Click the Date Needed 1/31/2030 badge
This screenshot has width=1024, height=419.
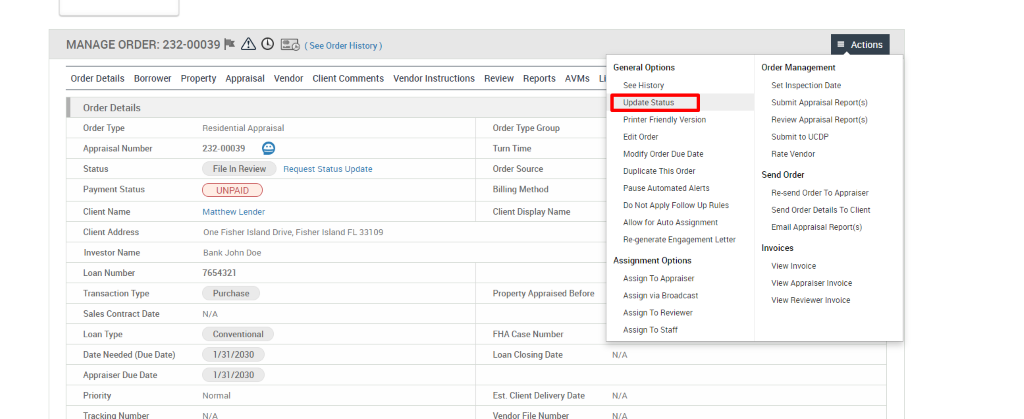coord(233,355)
